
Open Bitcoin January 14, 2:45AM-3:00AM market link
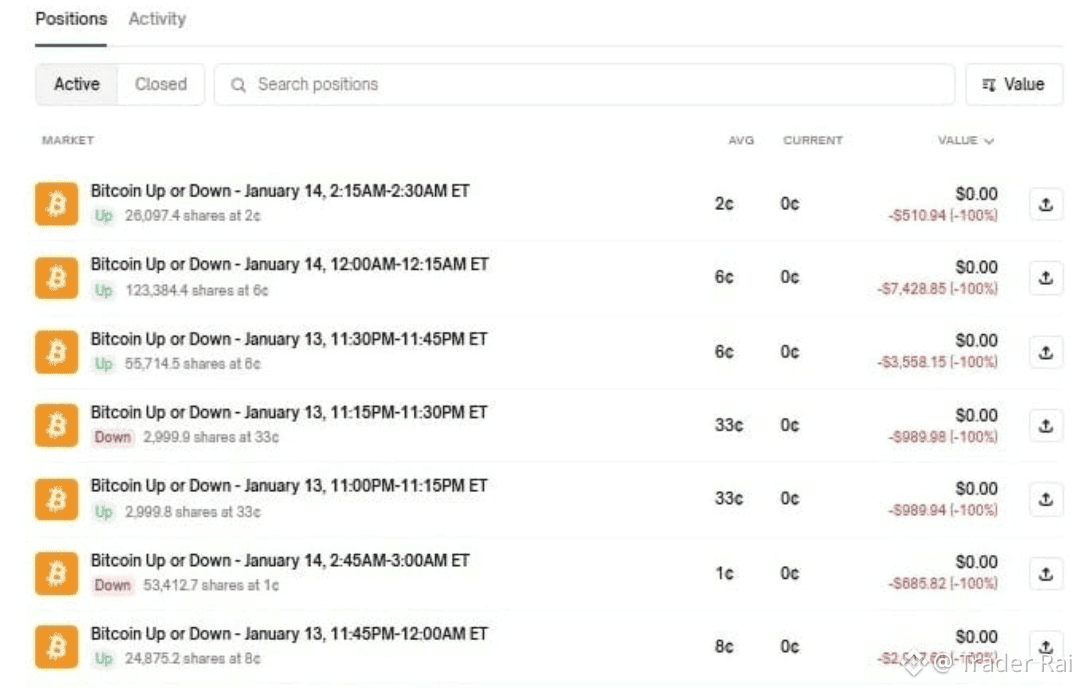tap(279, 560)
